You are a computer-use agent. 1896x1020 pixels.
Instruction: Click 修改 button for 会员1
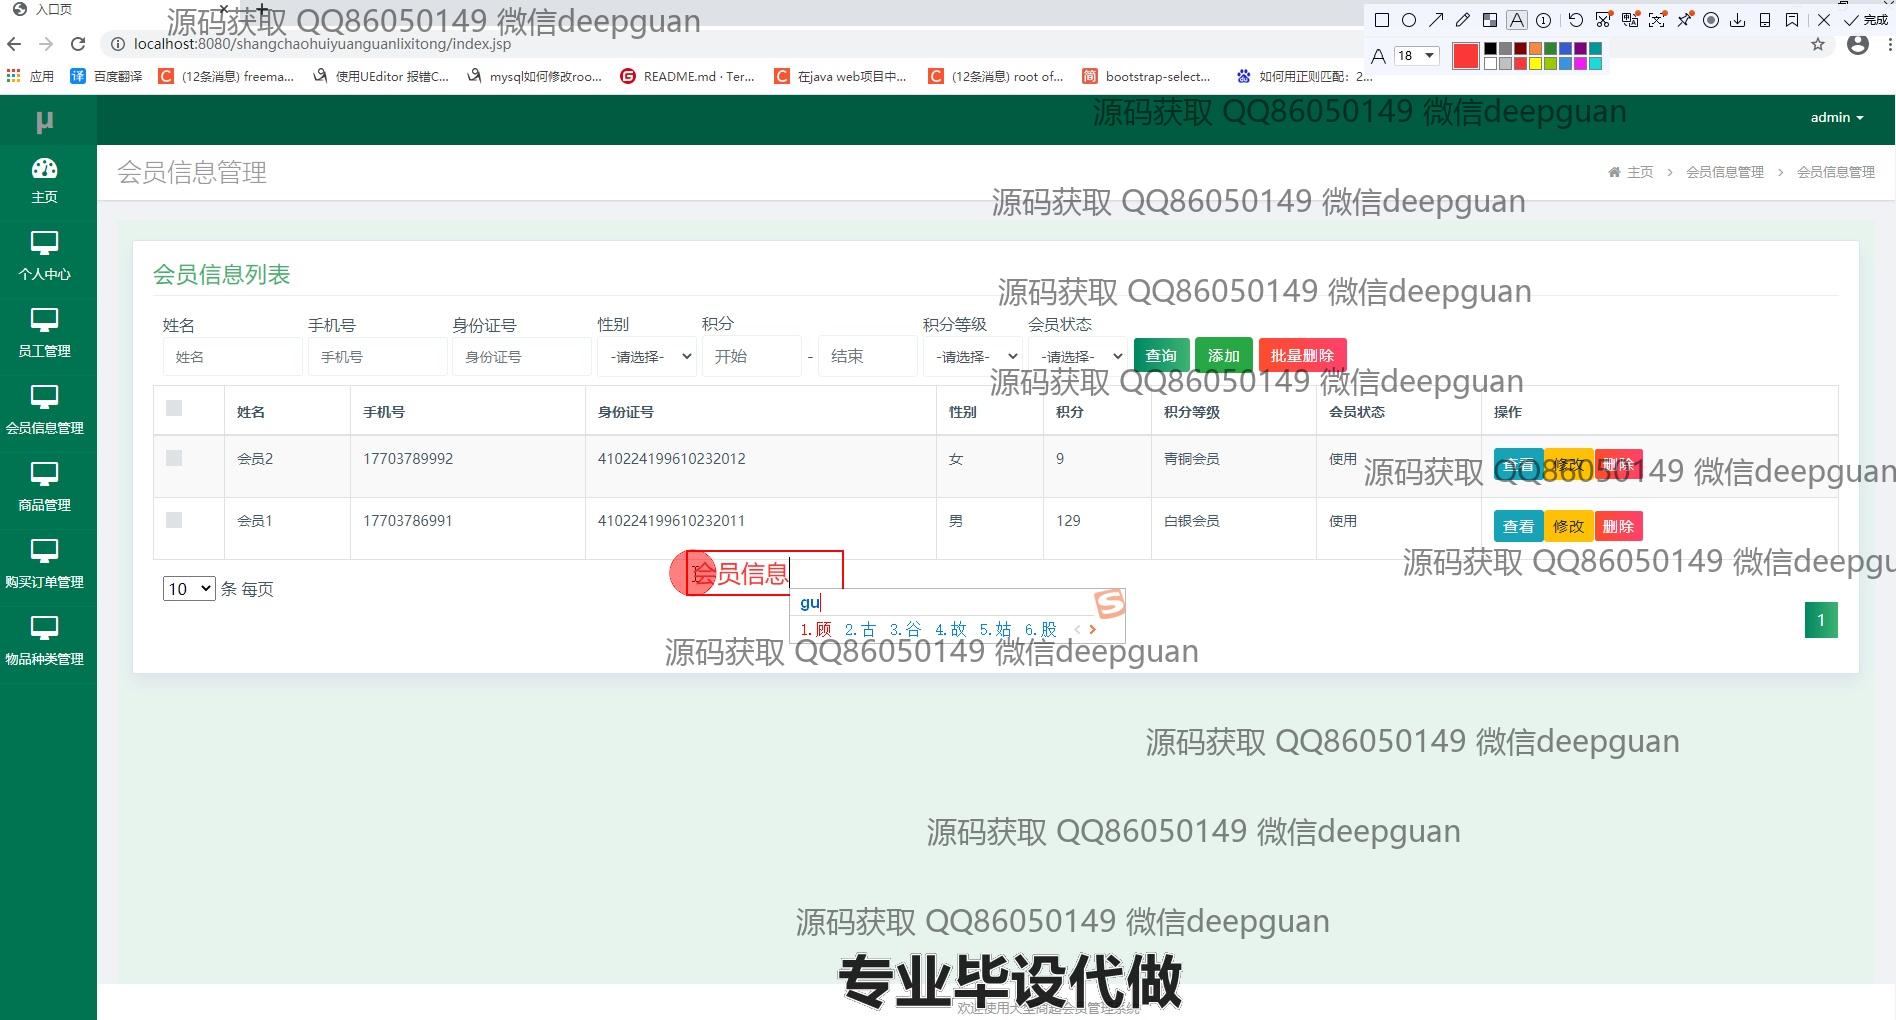1568,526
